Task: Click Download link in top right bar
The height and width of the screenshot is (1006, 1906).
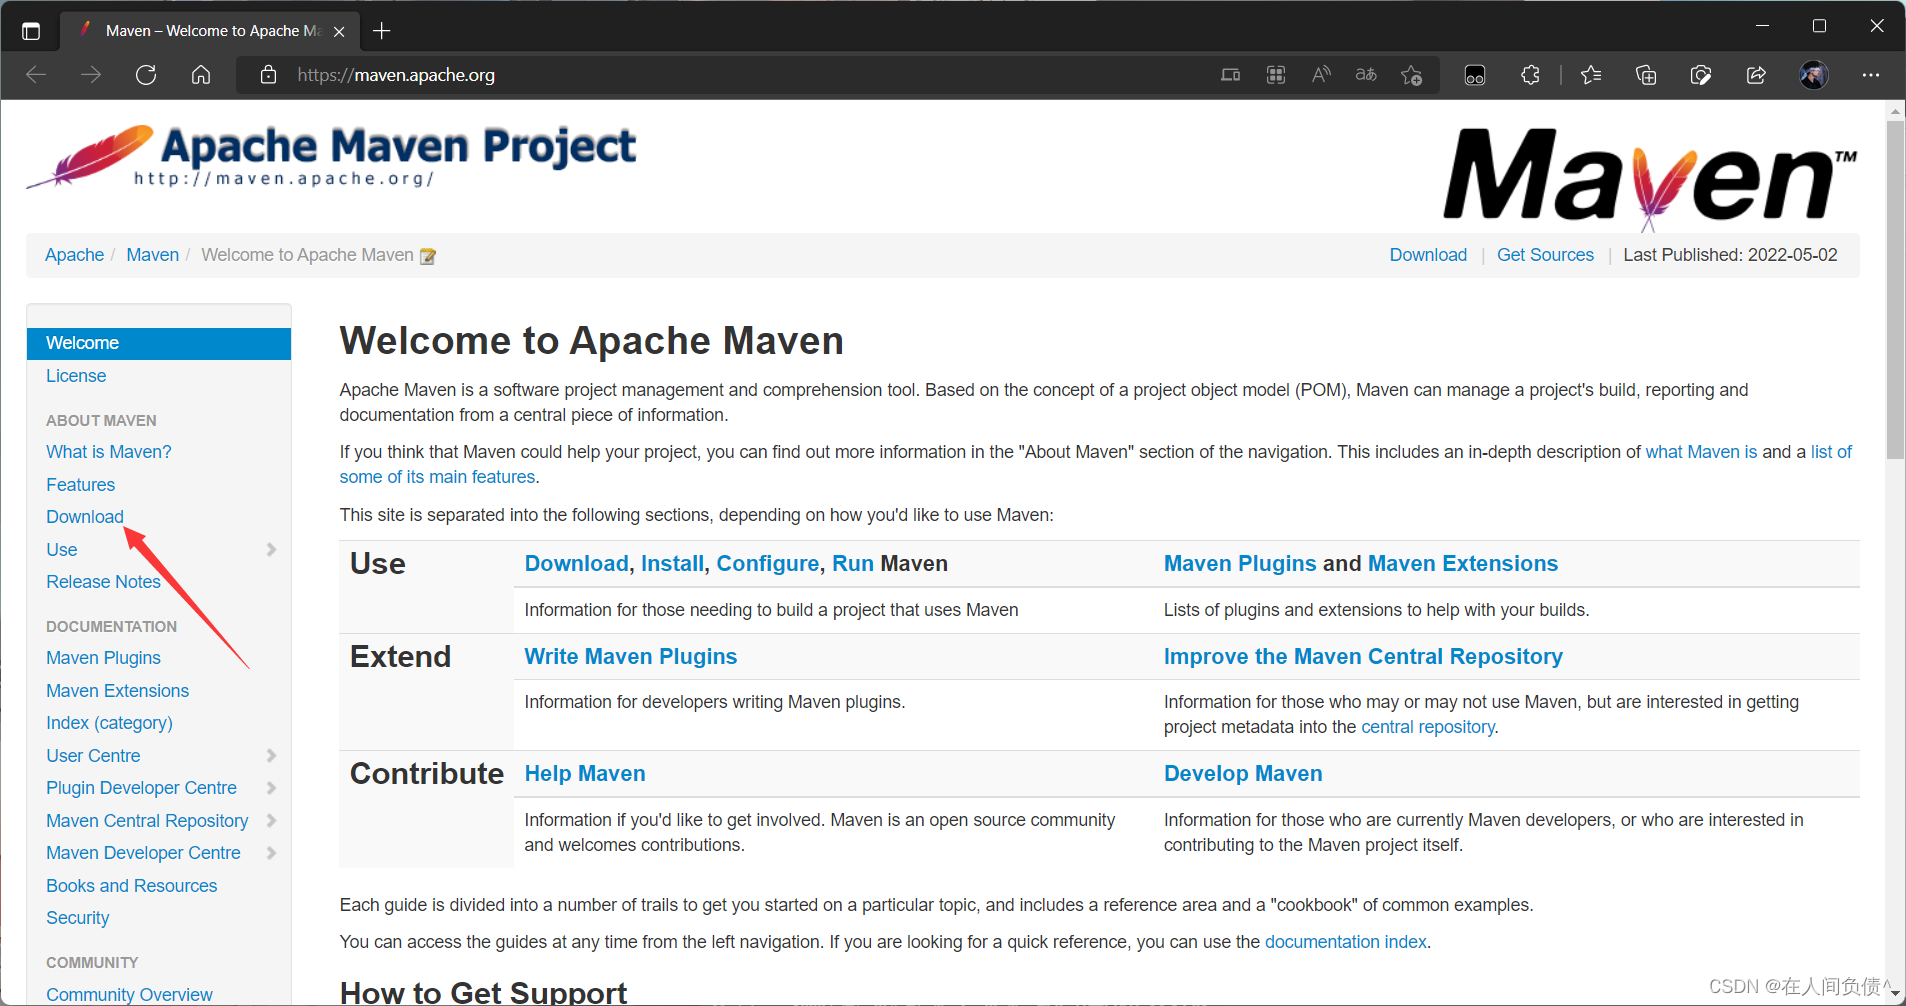Action: click(x=1428, y=255)
